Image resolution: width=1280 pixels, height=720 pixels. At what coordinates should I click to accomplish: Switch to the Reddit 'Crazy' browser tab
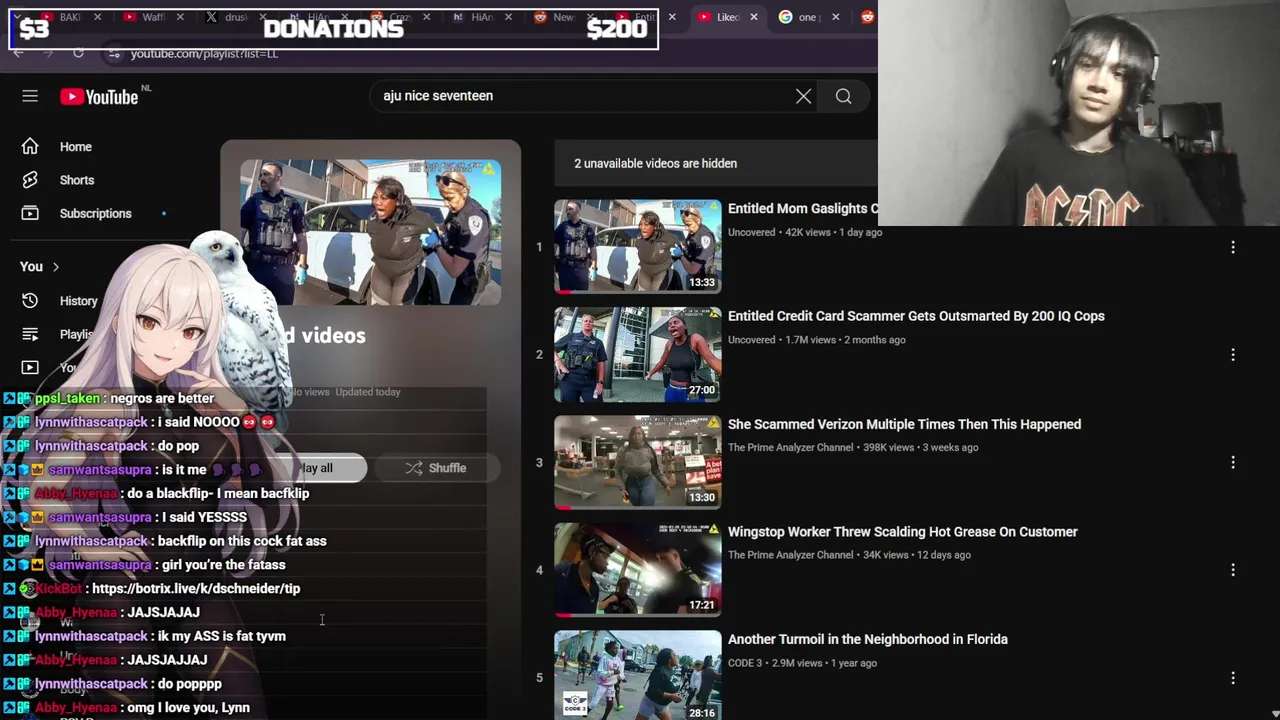pyautogui.click(x=400, y=17)
